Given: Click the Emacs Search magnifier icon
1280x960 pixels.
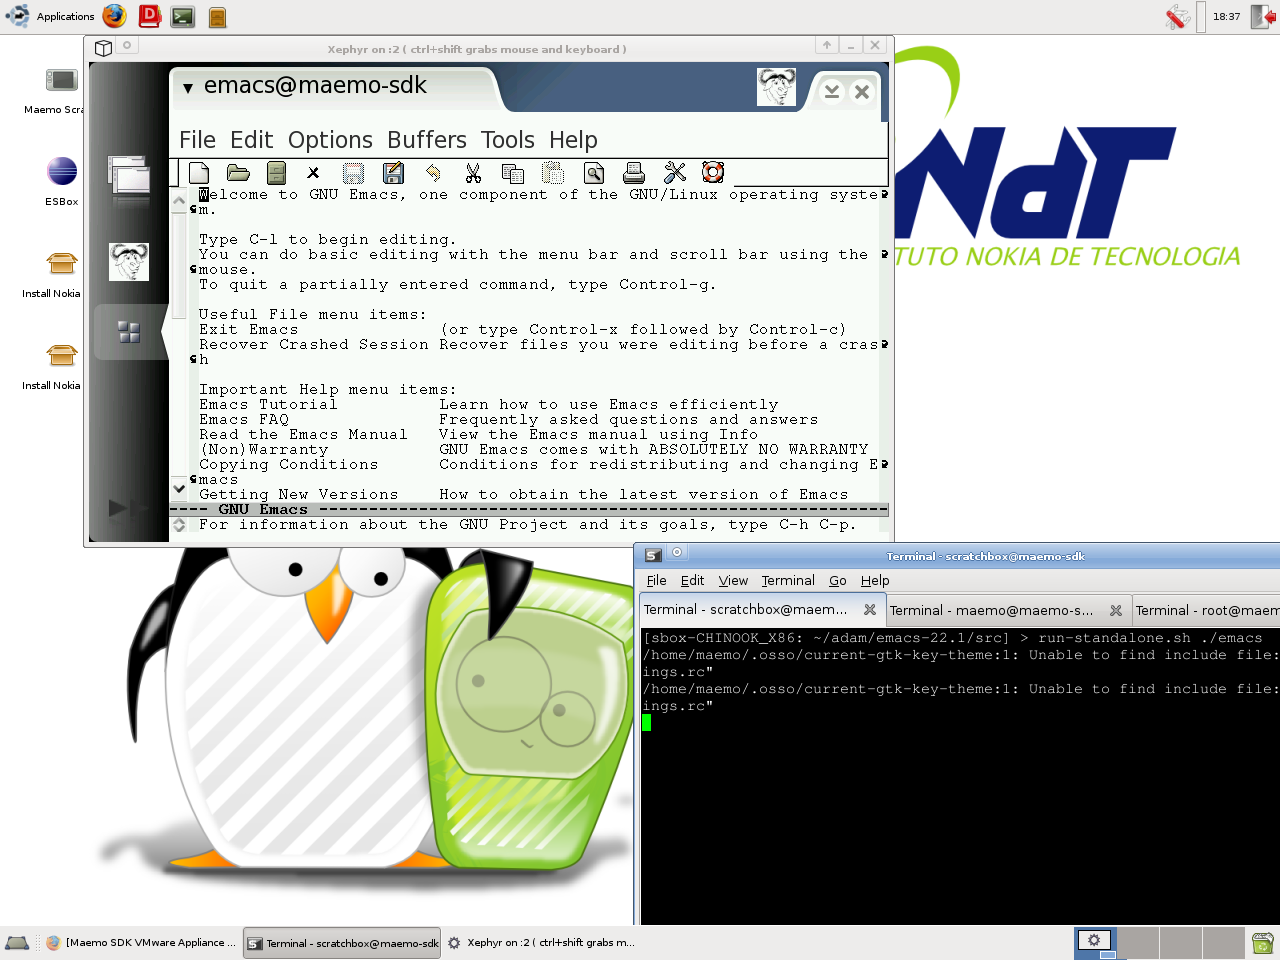Looking at the screenshot, I should (594, 173).
